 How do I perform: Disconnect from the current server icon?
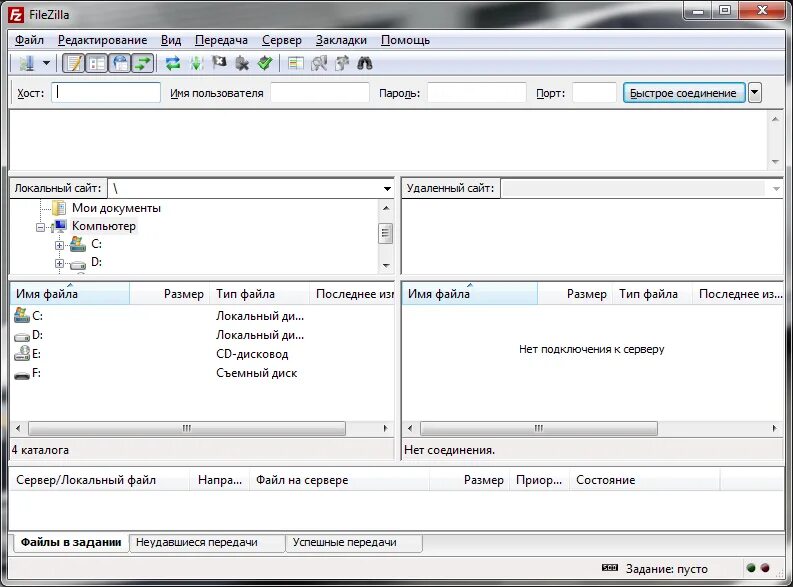[242, 63]
